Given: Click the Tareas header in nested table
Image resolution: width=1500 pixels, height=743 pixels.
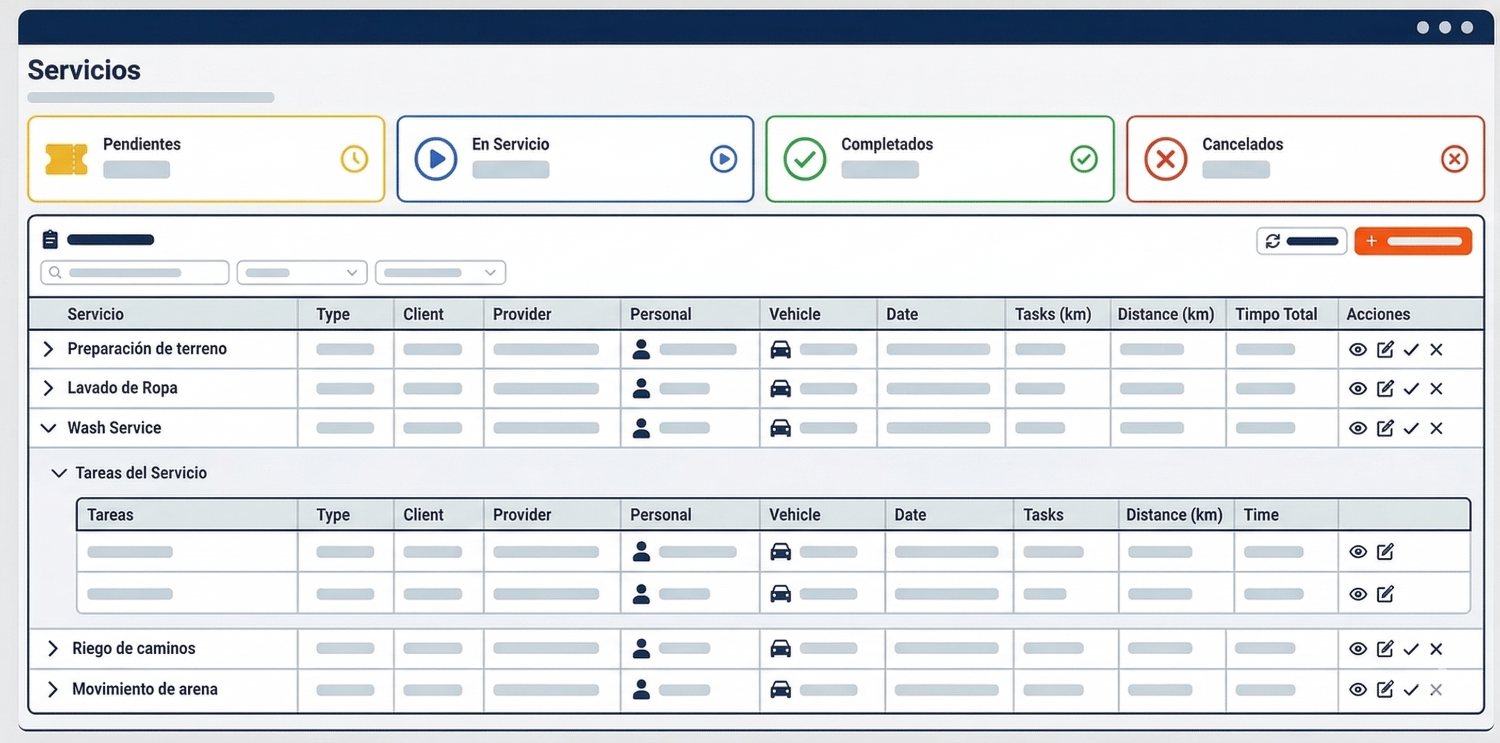Looking at the screenshot, I should (x=110, y=515).
